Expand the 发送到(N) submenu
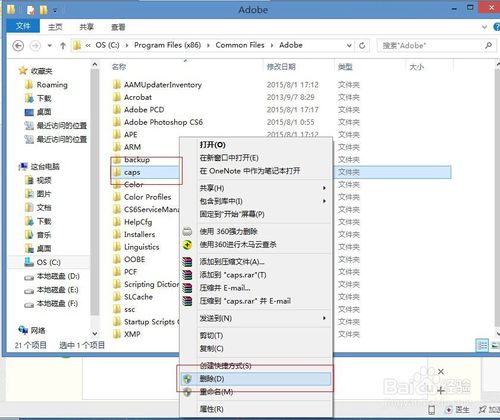This screenshot has height=420, width=500. [x=256, y=318]
